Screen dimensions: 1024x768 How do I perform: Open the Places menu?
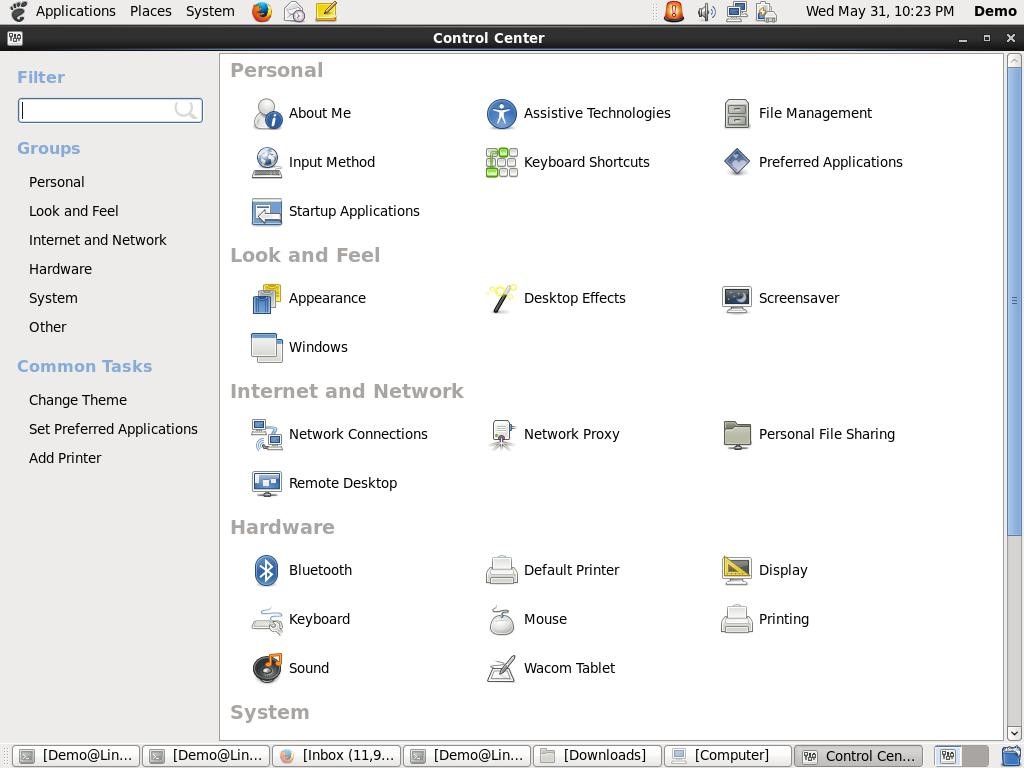[x=150, y=11]
